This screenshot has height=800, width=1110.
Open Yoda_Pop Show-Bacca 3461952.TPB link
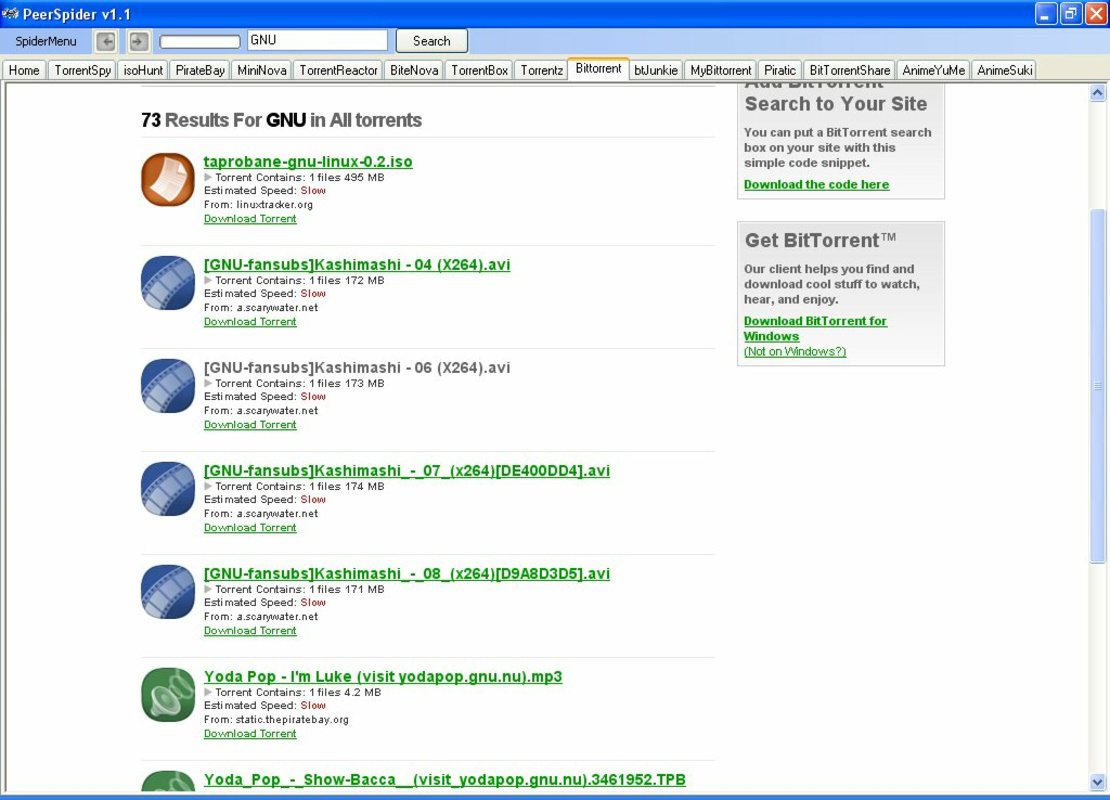(x=445, y=780)
